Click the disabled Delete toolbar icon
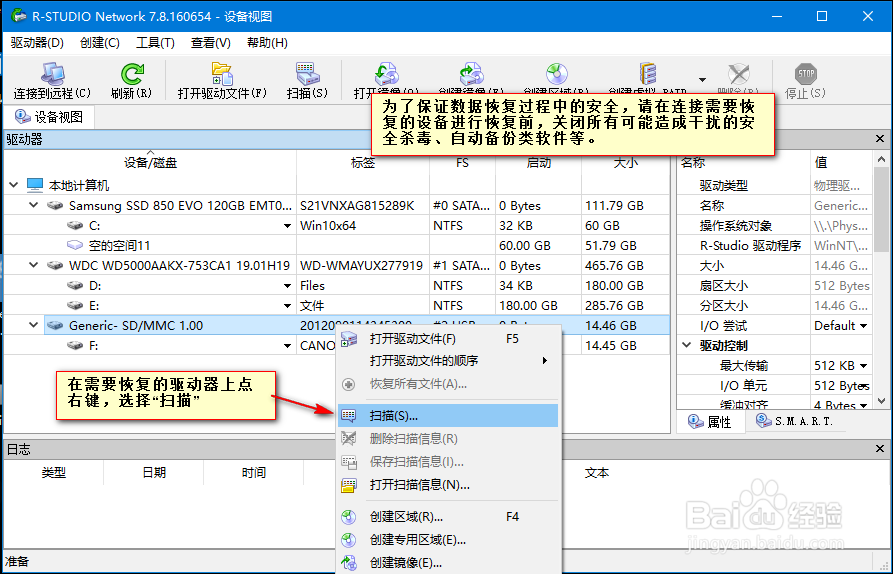This screenshot has height=574, width=893. click(739, 74)
